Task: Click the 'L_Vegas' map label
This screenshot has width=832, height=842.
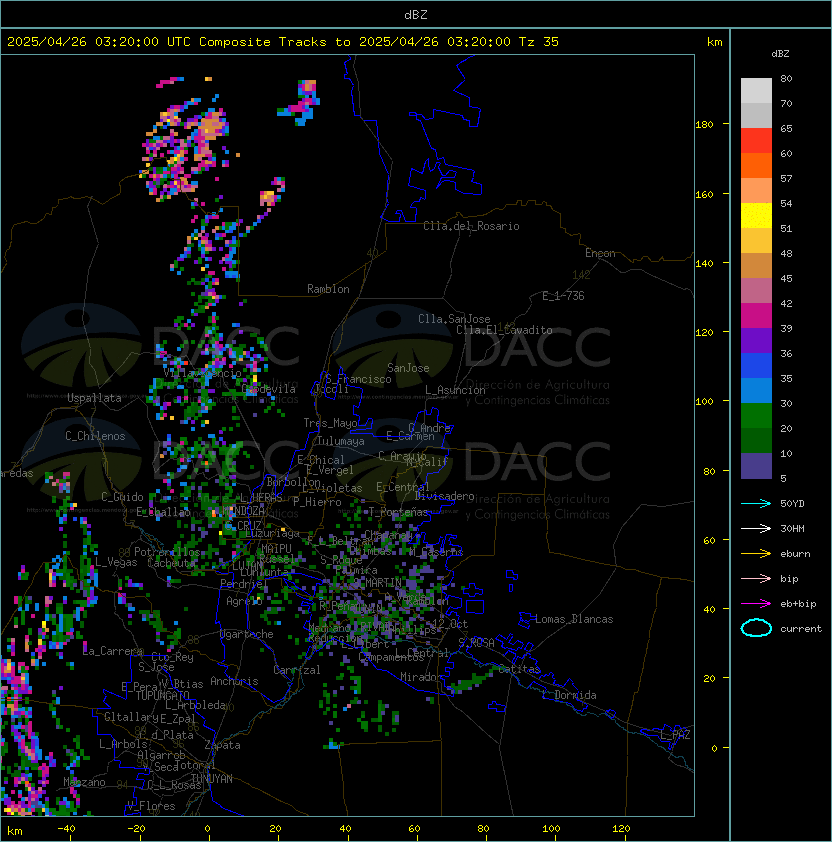Action: click(116, 562)
